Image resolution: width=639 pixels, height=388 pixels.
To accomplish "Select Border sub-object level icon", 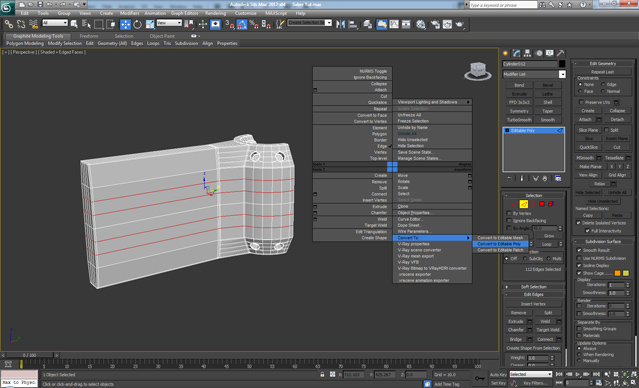I will pyautogui.click(x=533, y=204).
